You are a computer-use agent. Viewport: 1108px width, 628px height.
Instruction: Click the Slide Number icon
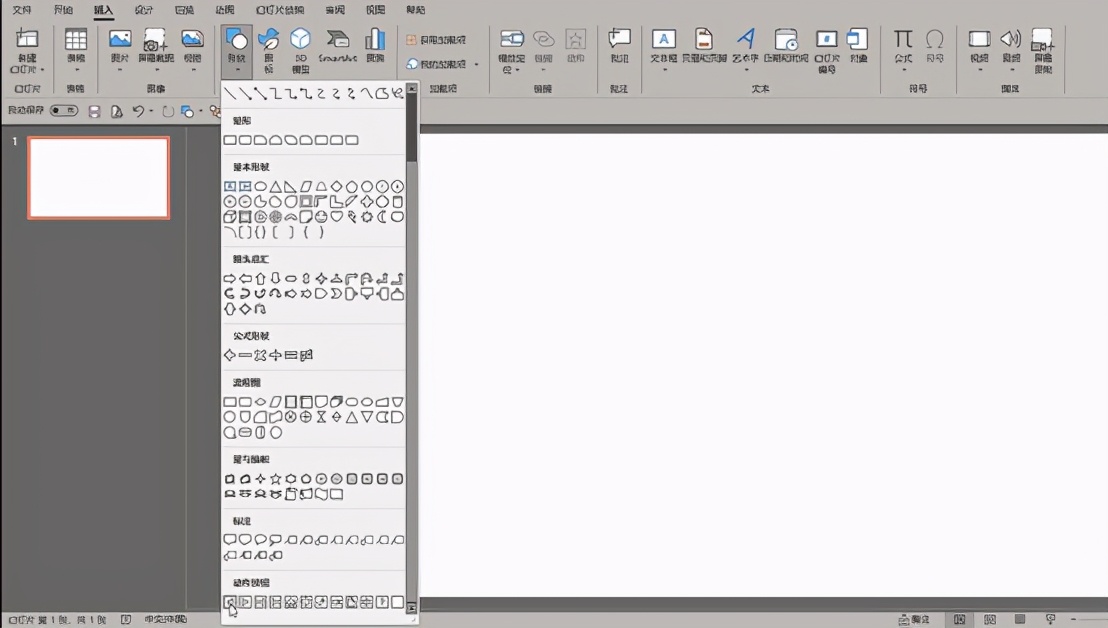coord(827,39)
